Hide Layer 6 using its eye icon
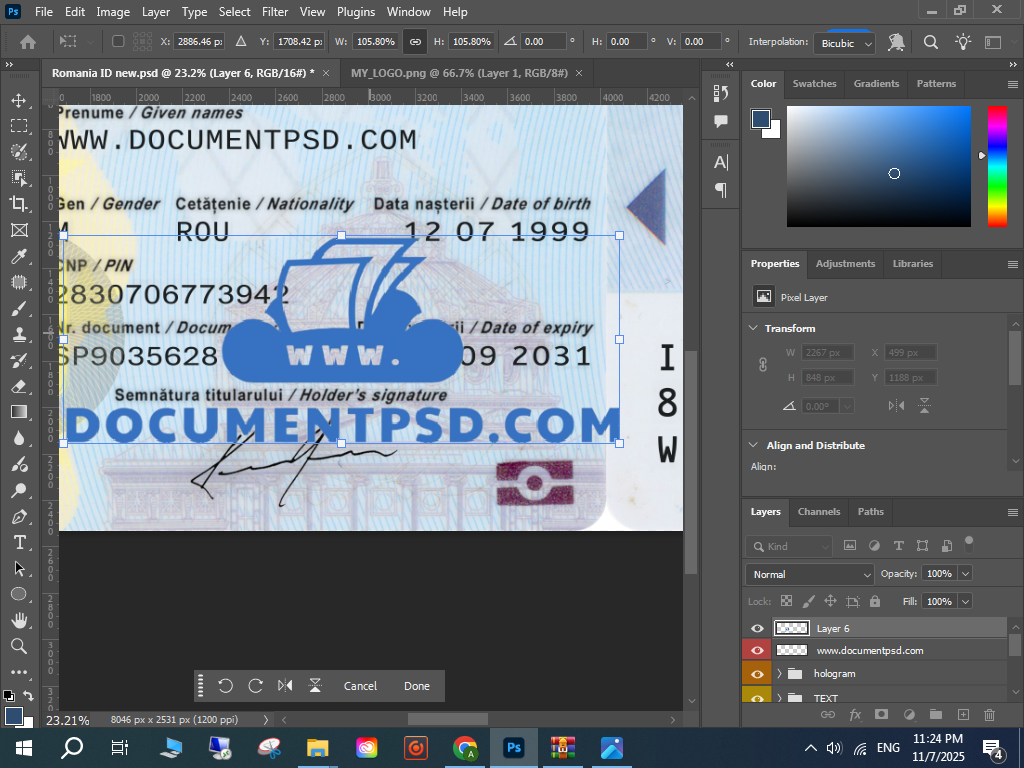Screen dimensions: 1024x768 coord(757,628)
